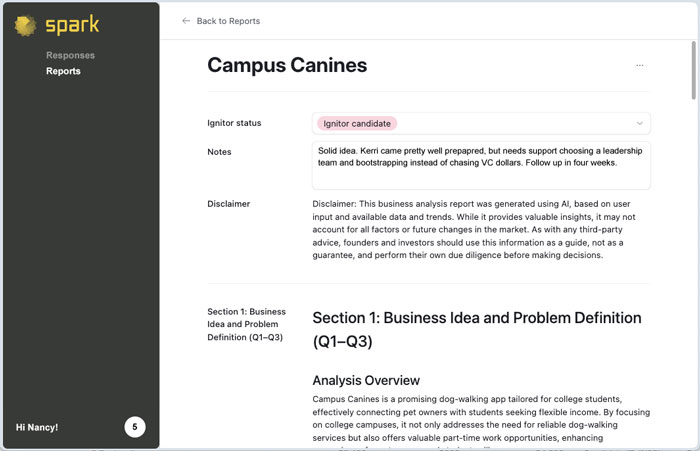Click the Ignitor status field label
This screenshot has height=451, width=700.
[234, 123]
